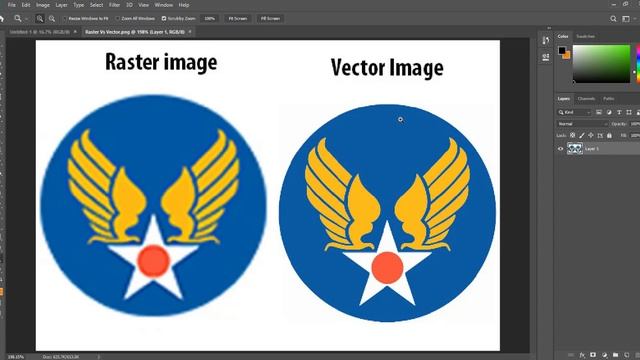The height and width of the screenshot is (360, 640).
Task: Click the 100% zoom button
Action: click(x=209, y=18)
